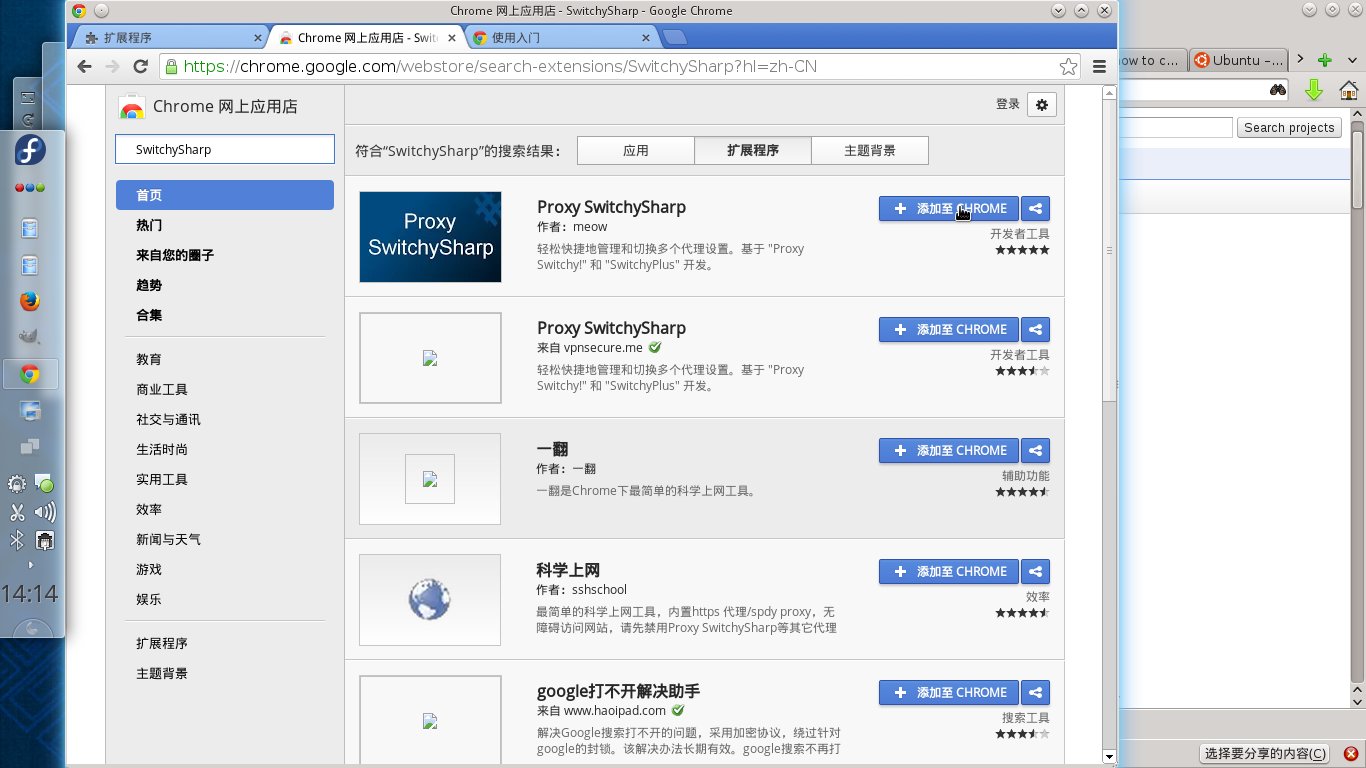Screen dimensions: 1366x768
Task: Select the 扩展程序 results filter
Action: (753, 151)
